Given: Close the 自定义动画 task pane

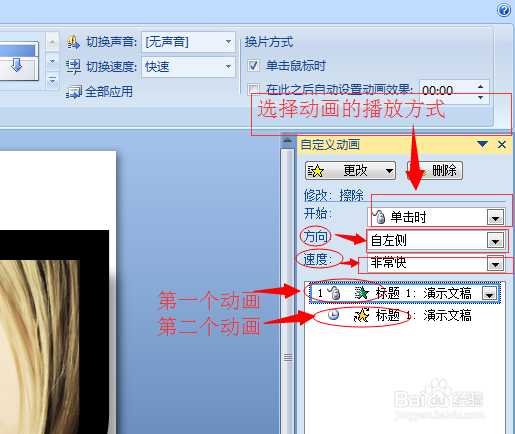Looking at the screenshot, I should (x=502, y=144).
